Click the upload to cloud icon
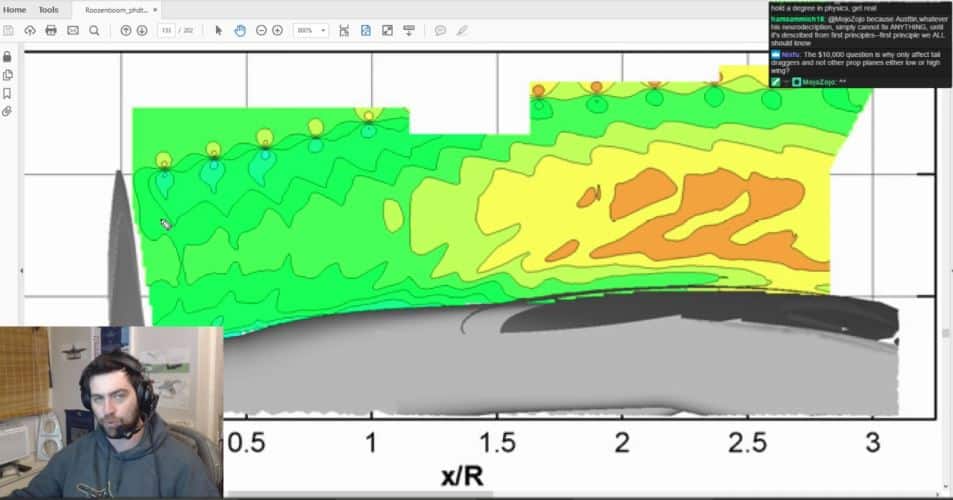This screenshot has width=953, height=500. pyautogui.click(x=30, y=30)
